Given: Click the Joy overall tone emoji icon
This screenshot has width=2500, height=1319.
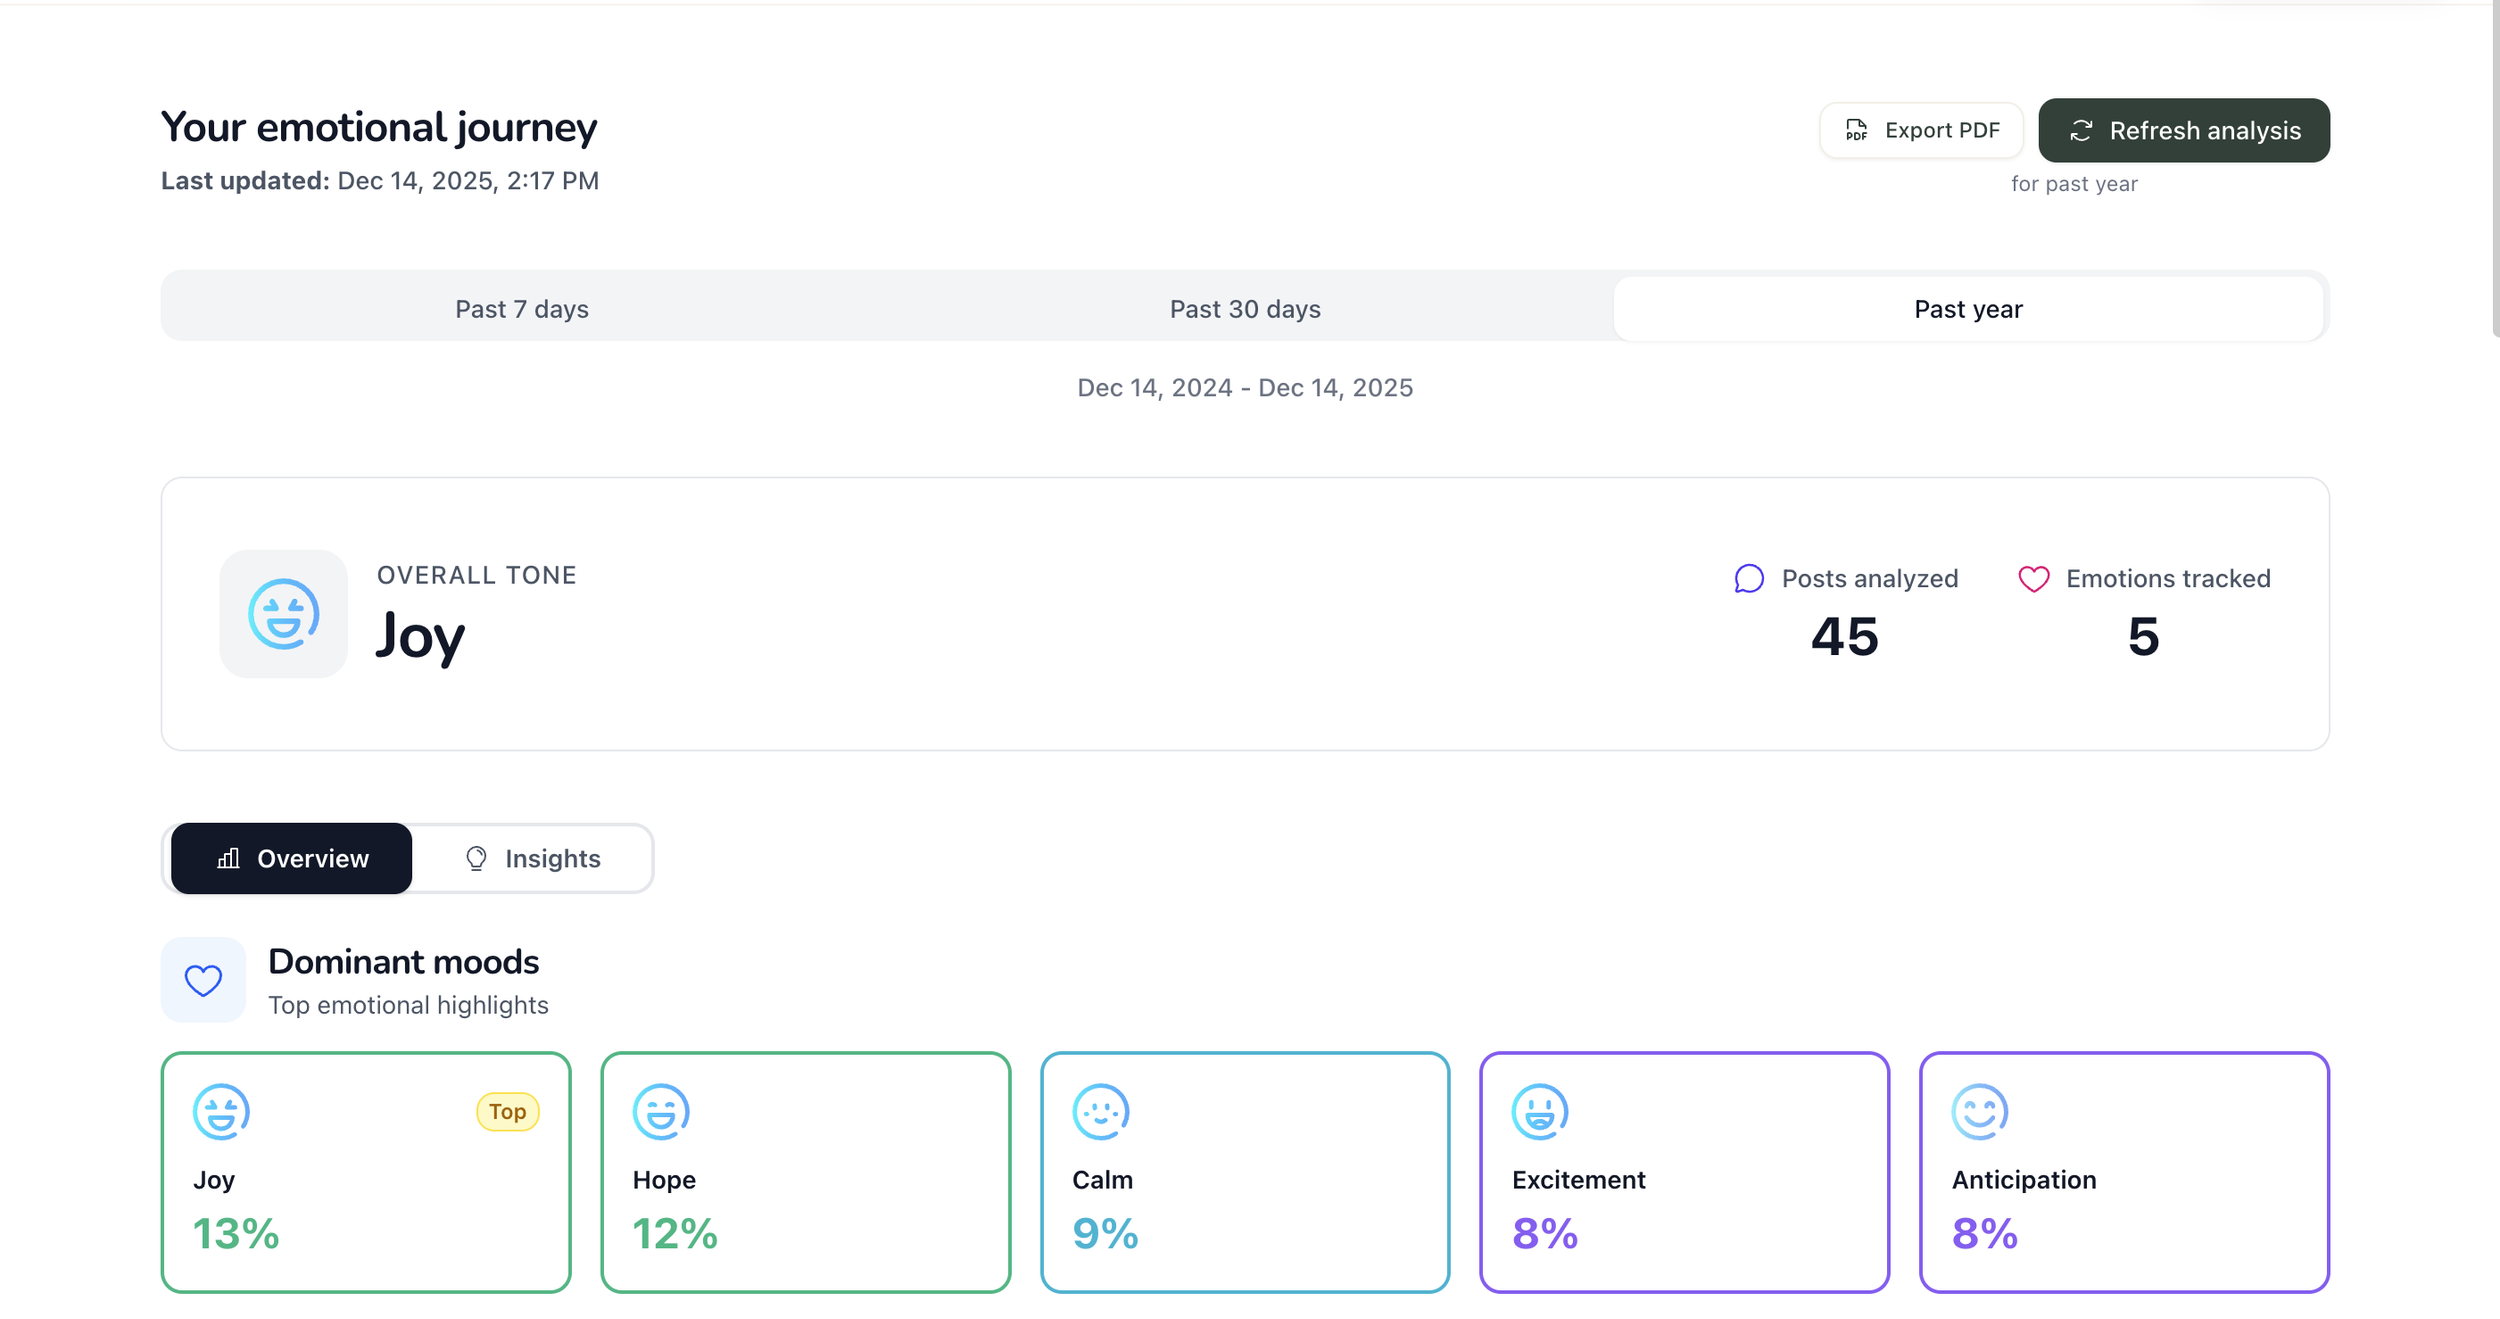Looking at the screenshot, I should [x=283, y=614].
